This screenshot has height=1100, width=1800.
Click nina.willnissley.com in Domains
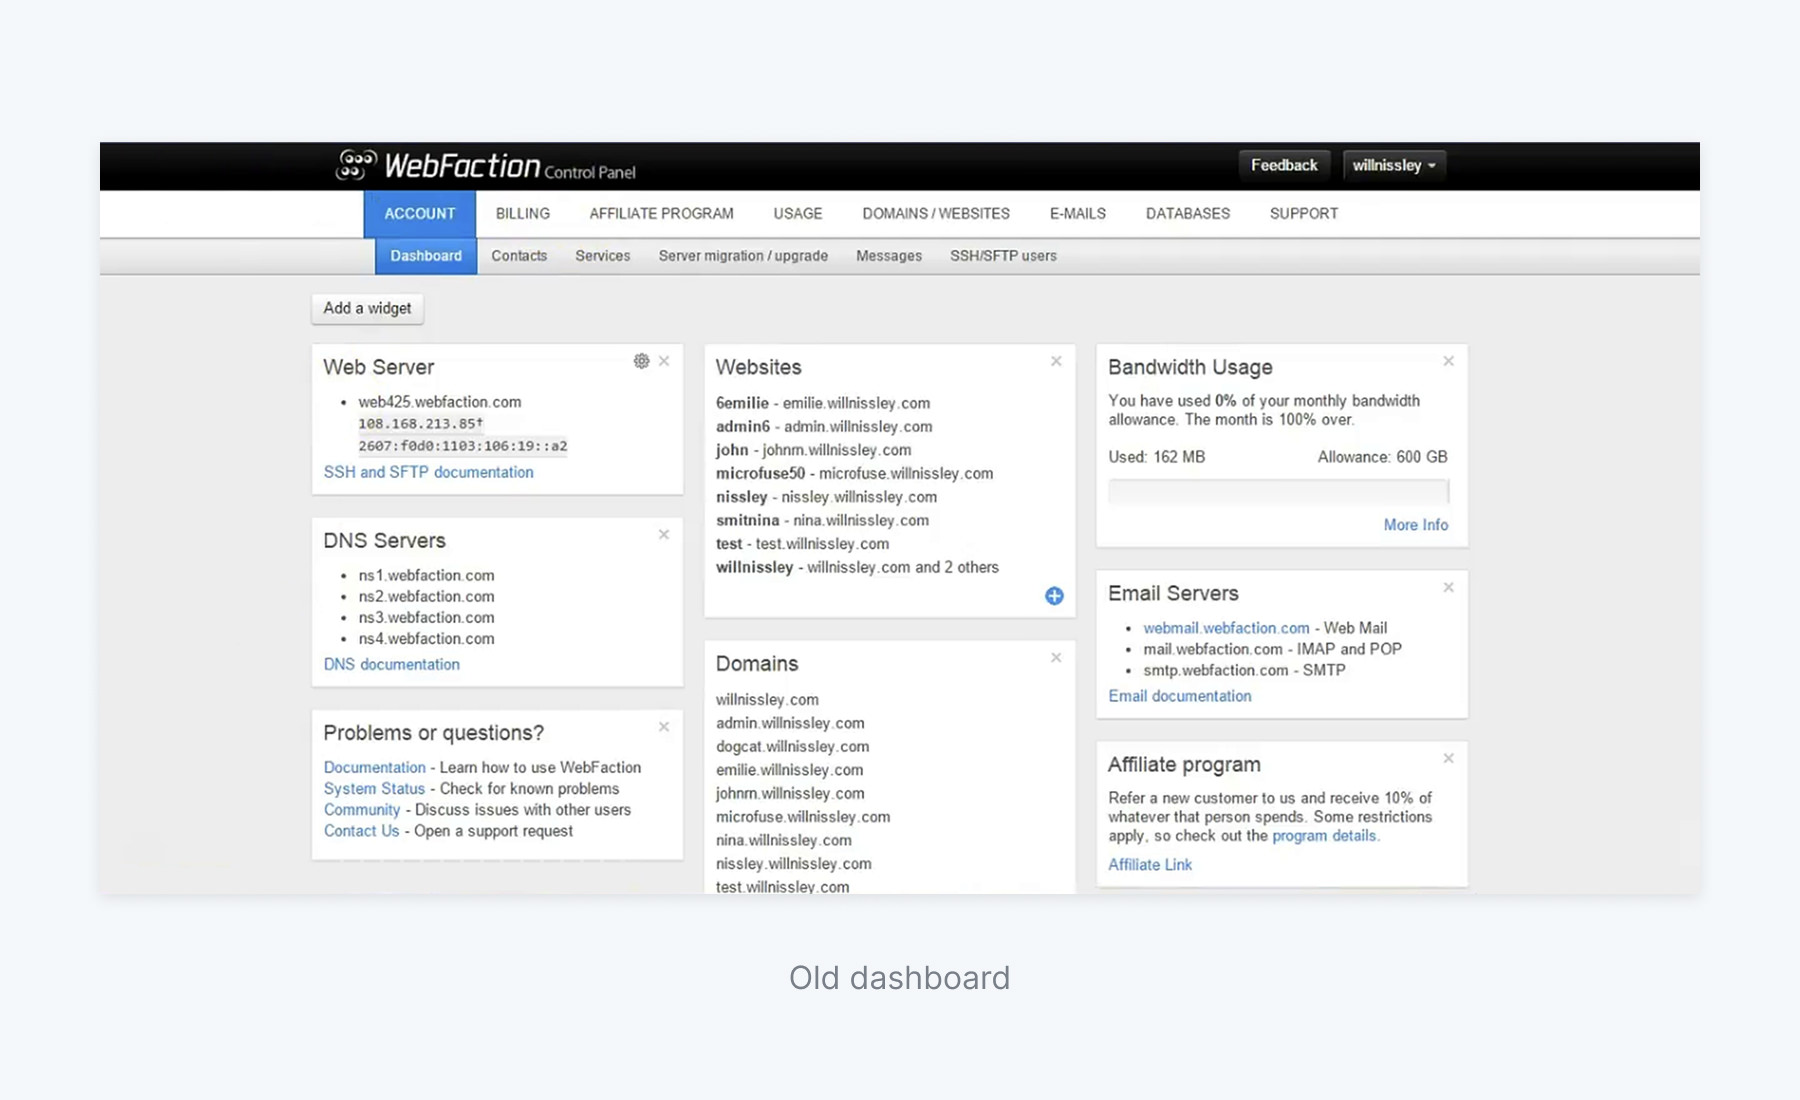click(784, 840)
